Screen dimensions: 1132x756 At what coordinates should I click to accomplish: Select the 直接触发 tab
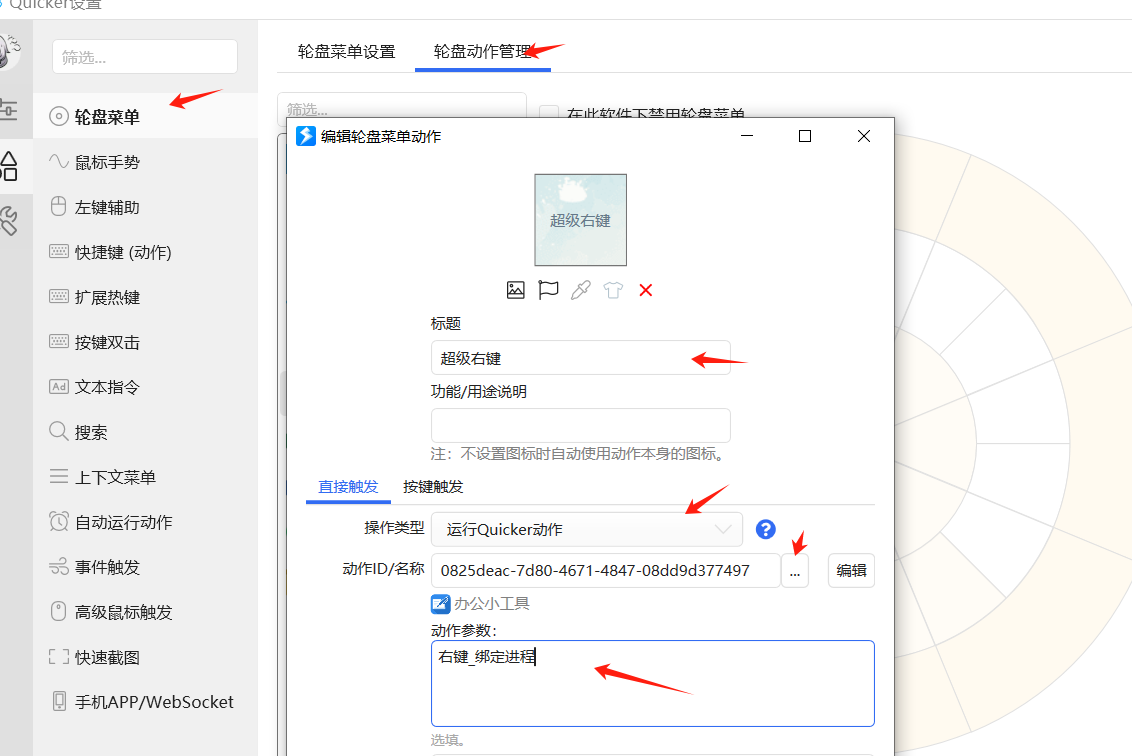(348, 487)
